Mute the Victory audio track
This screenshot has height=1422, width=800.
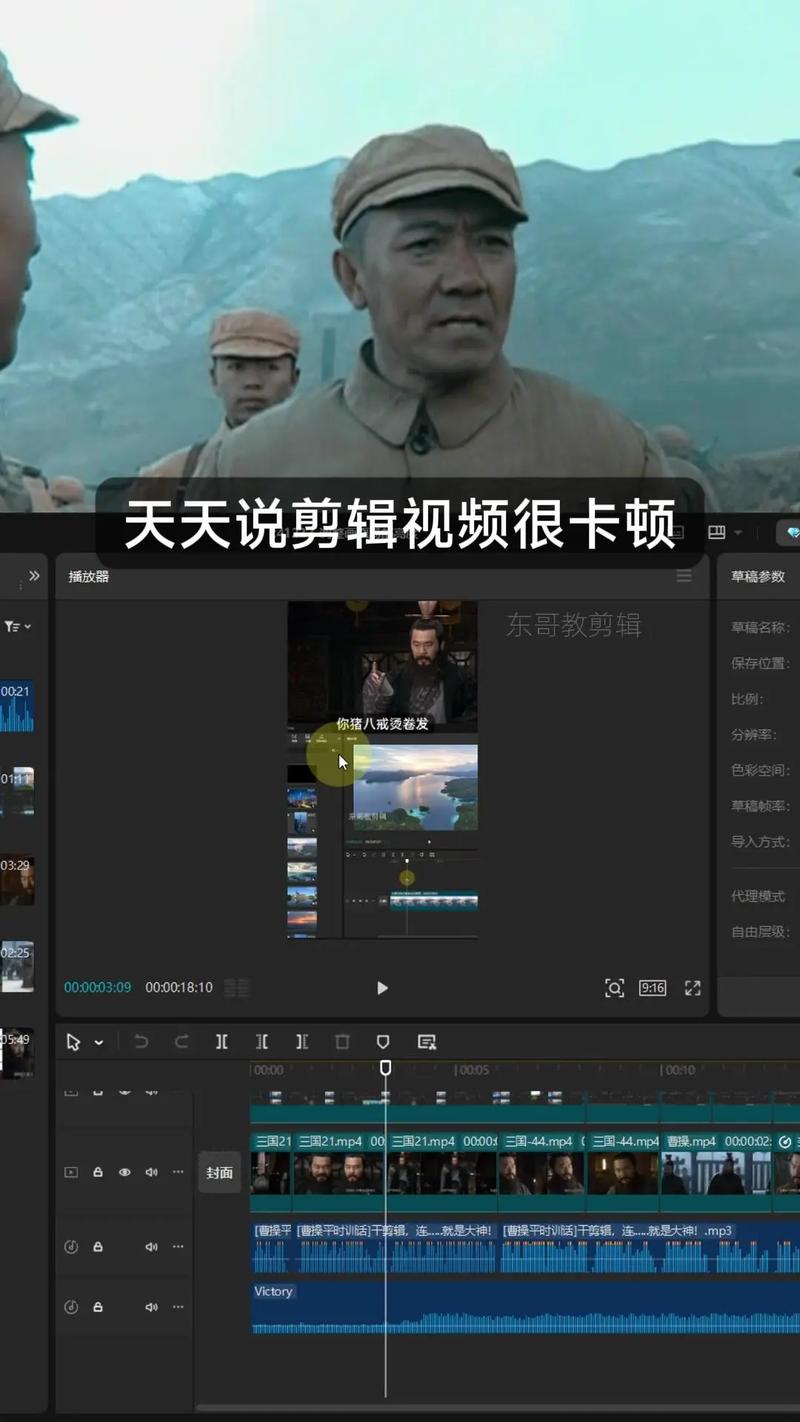pyautogui.click(x=152, y=1307)
